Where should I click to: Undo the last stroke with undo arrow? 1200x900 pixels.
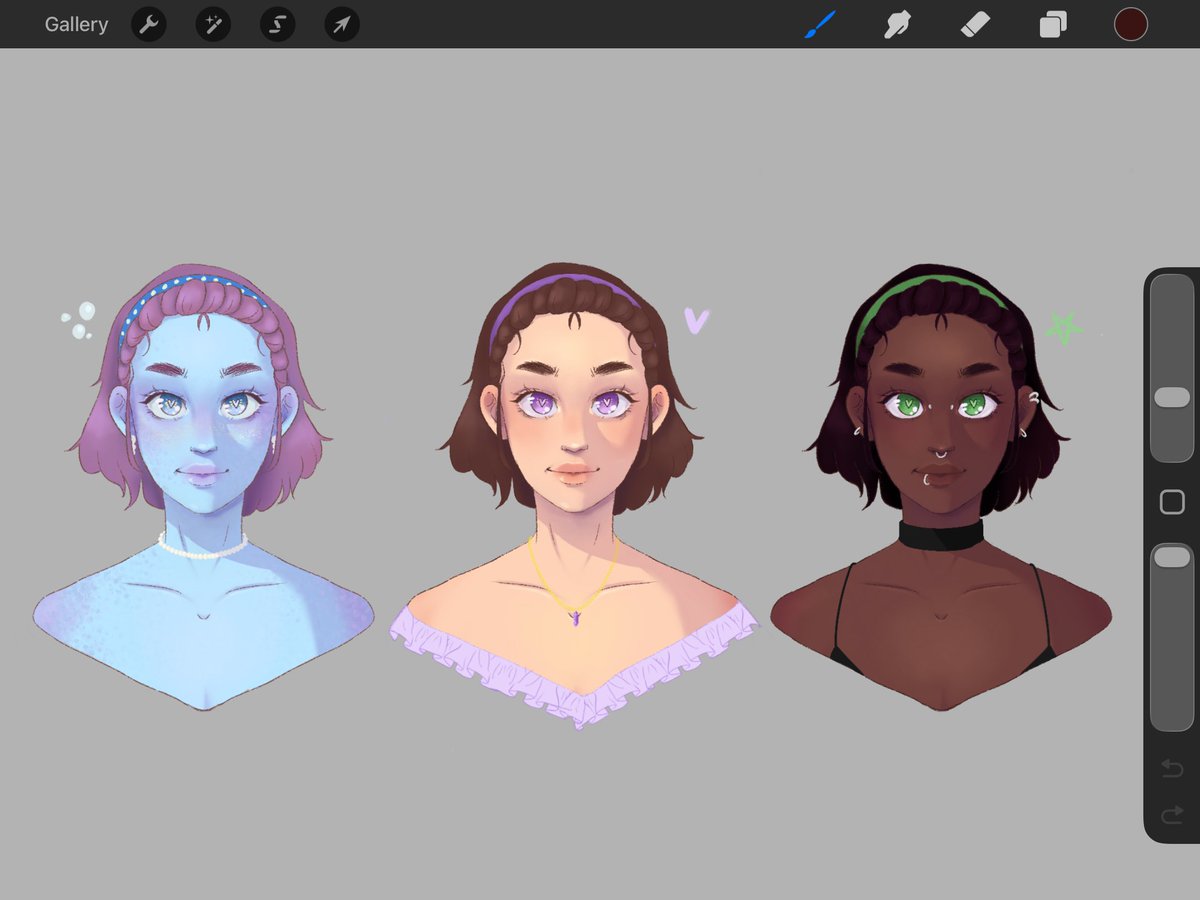pos(1172,768)
